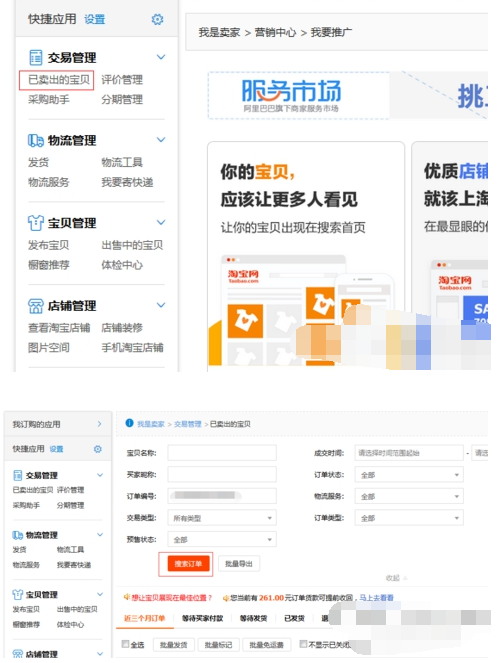Expand the 我订购的应用 chevron
The width and height of the screenshot is (500, 663).
(x=99, y=424)
